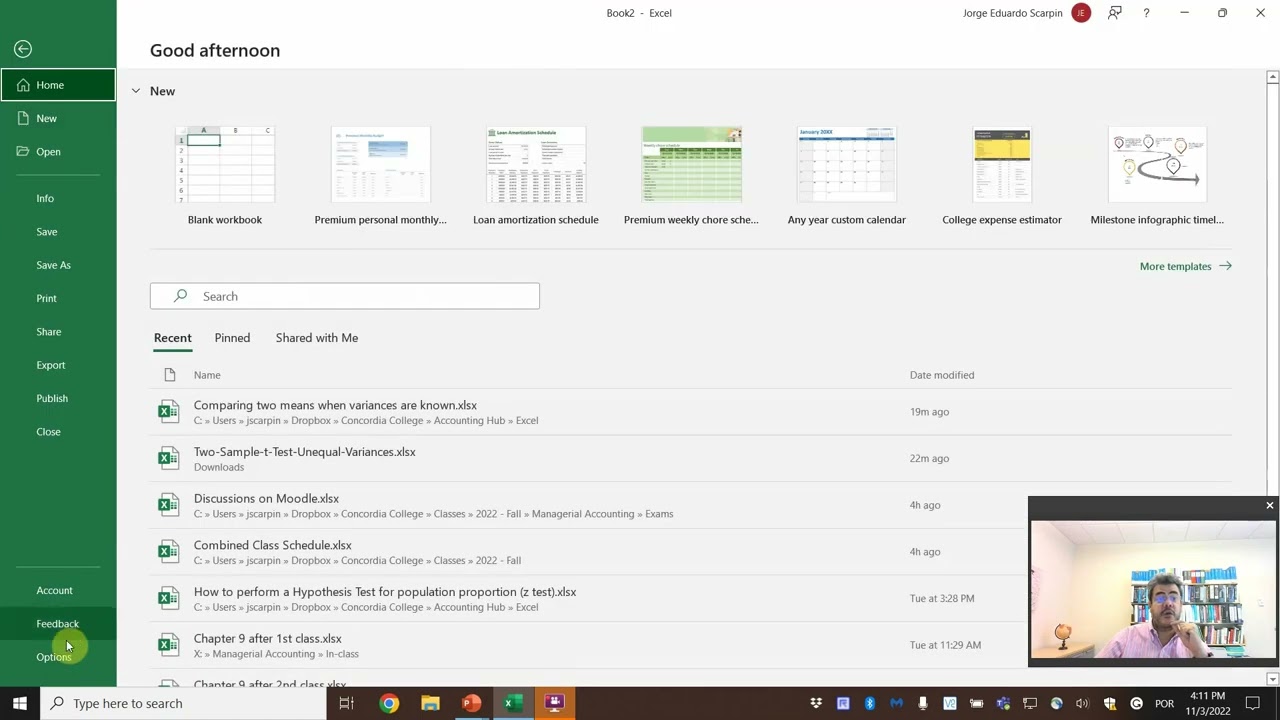Open Help with the question mark icon
The width and height of the screenshot is (1280, 720).
1146,13
